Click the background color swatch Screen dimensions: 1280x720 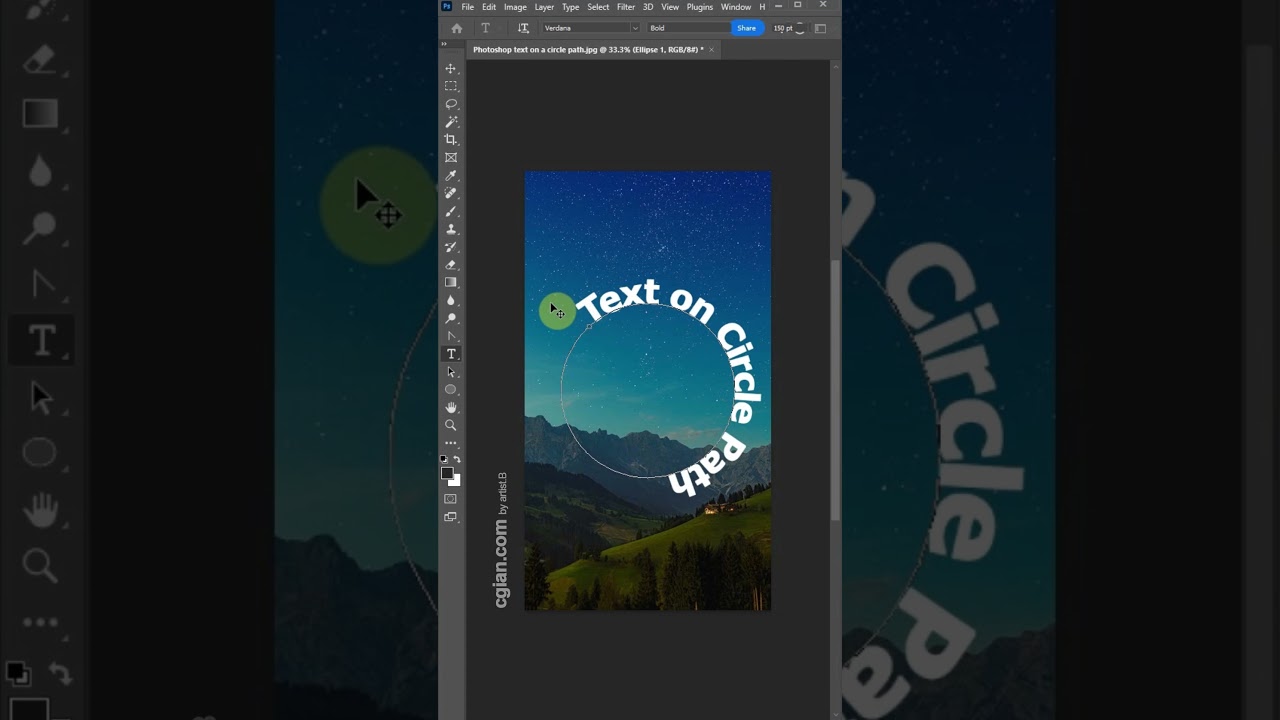[x=457, y=481]
